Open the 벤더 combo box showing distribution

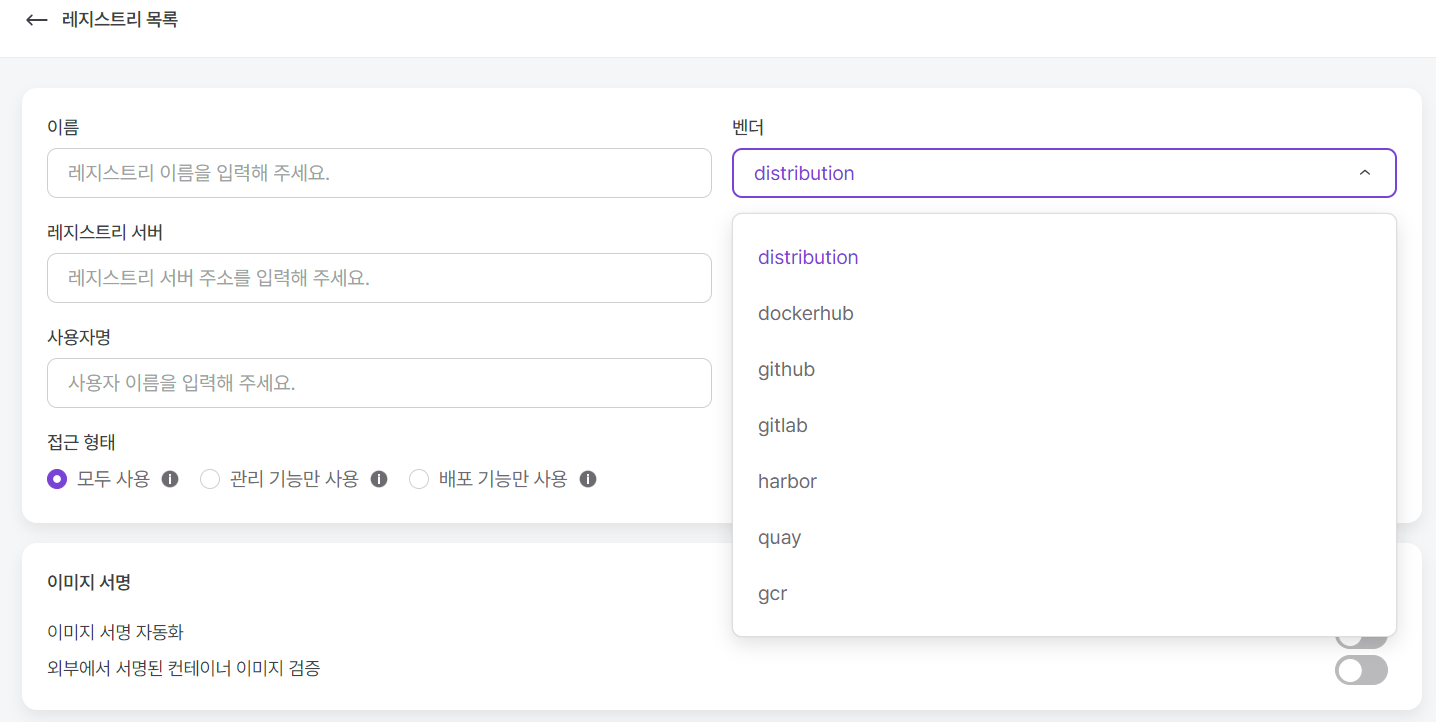[x=1064, y=173]
